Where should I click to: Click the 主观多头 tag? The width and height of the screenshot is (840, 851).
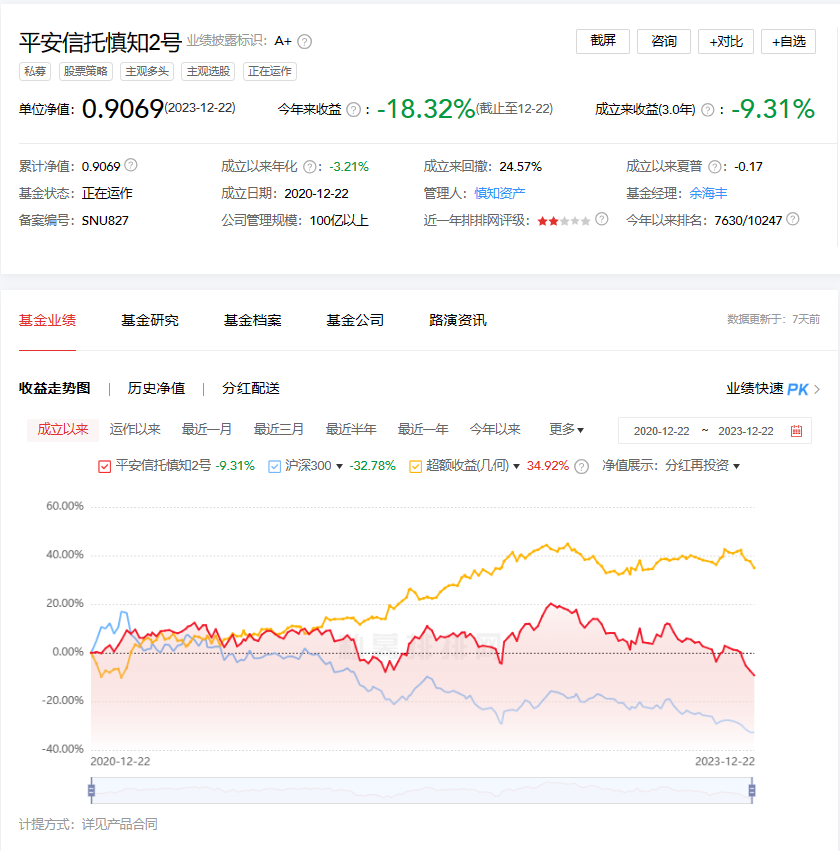point(147,71)
